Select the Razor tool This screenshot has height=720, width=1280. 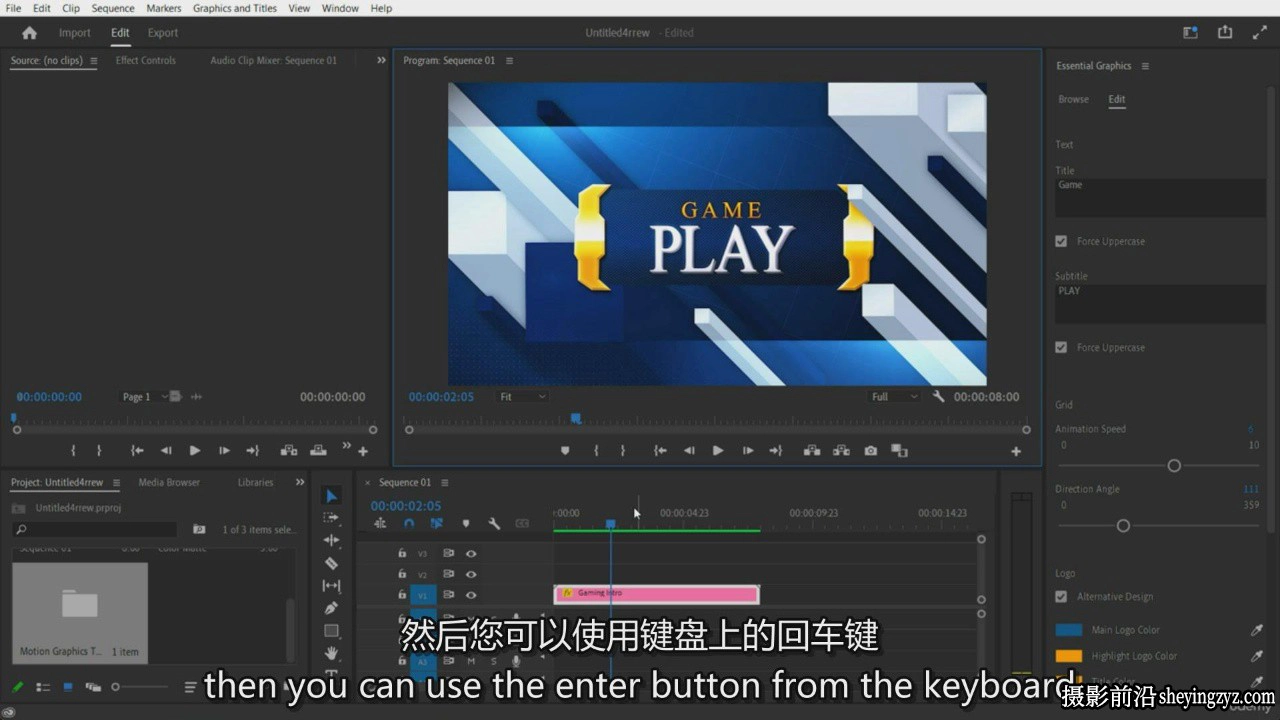332,563
